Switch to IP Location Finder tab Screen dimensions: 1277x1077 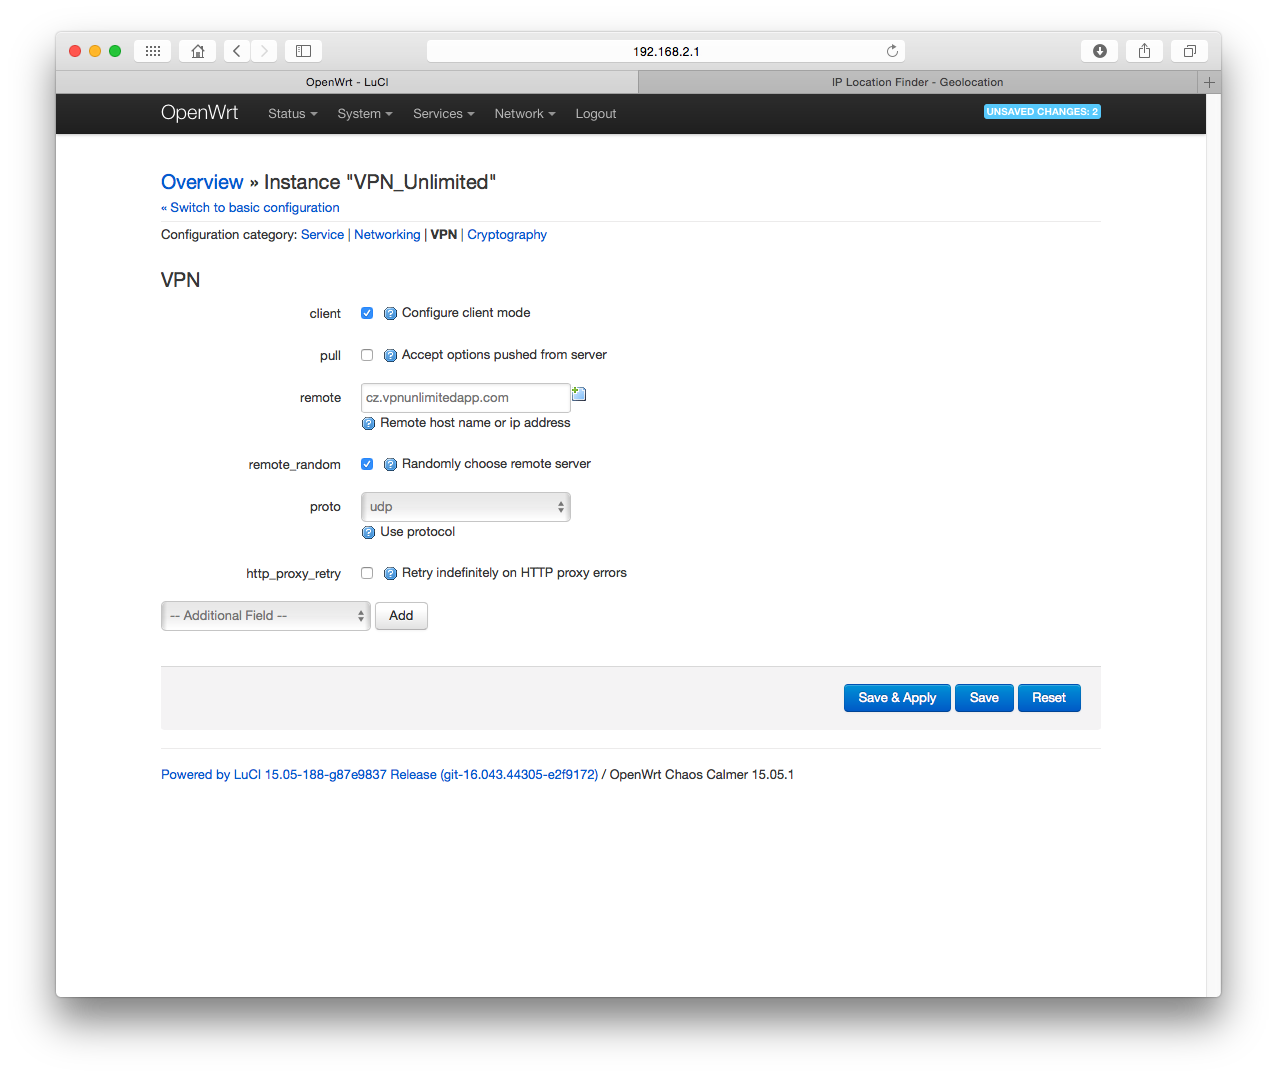click(917, 82)
